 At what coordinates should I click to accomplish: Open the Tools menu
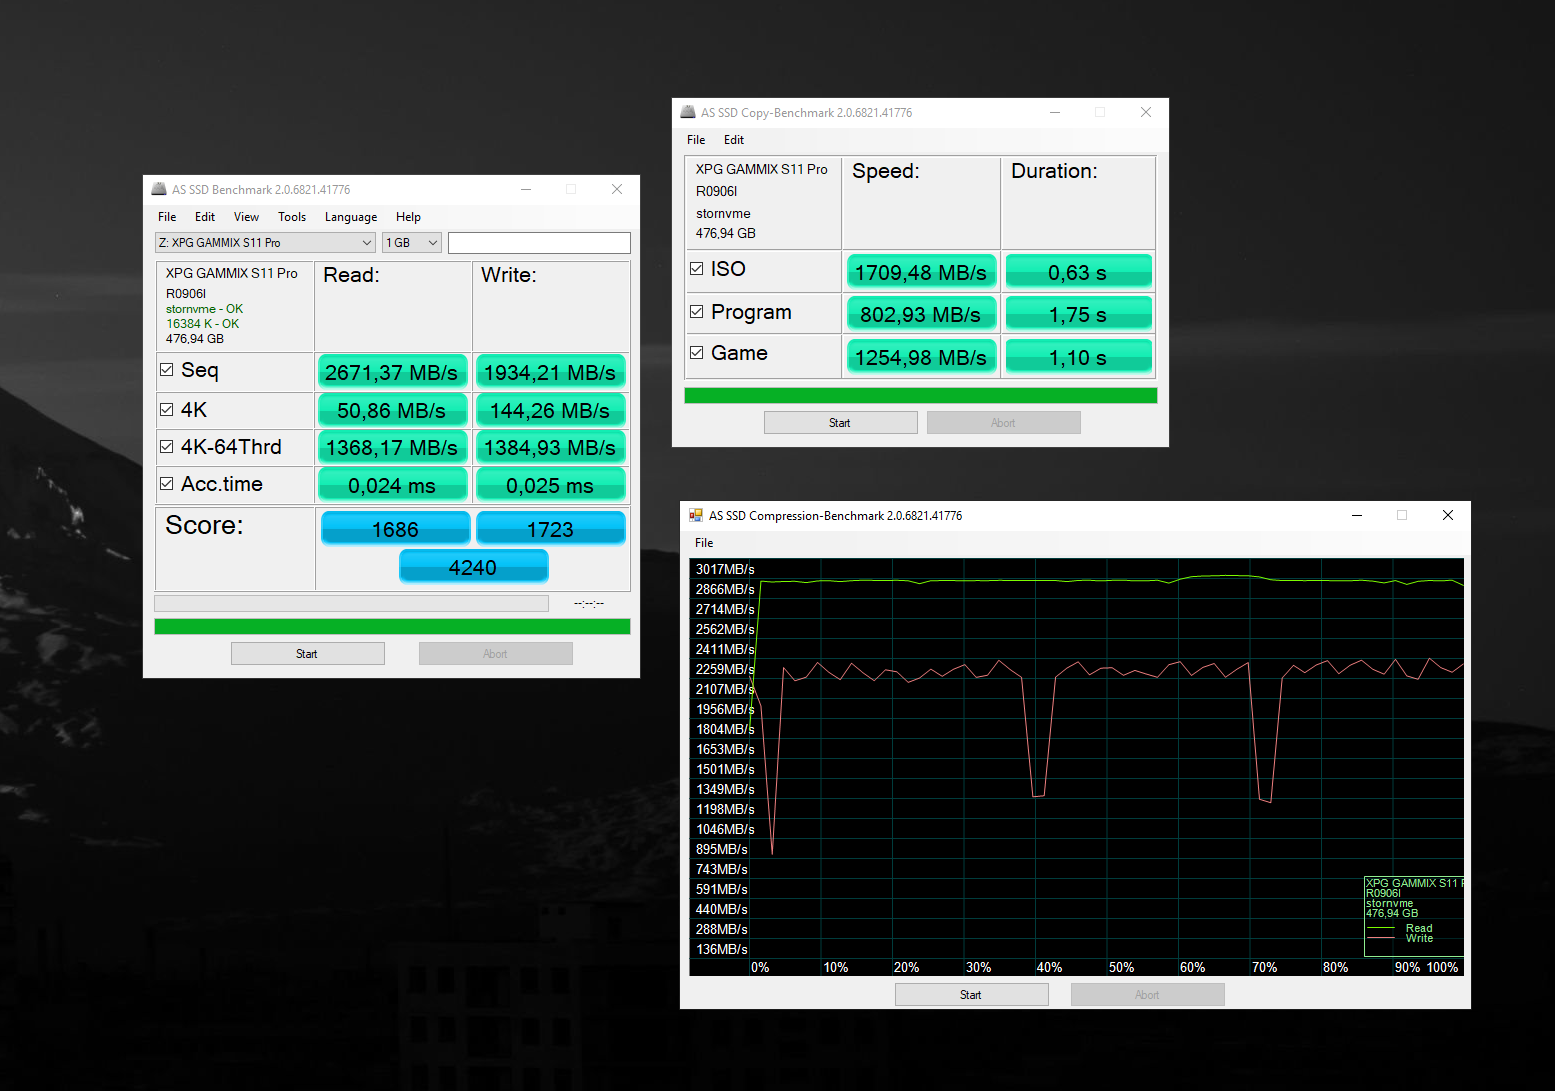(292, 217)
